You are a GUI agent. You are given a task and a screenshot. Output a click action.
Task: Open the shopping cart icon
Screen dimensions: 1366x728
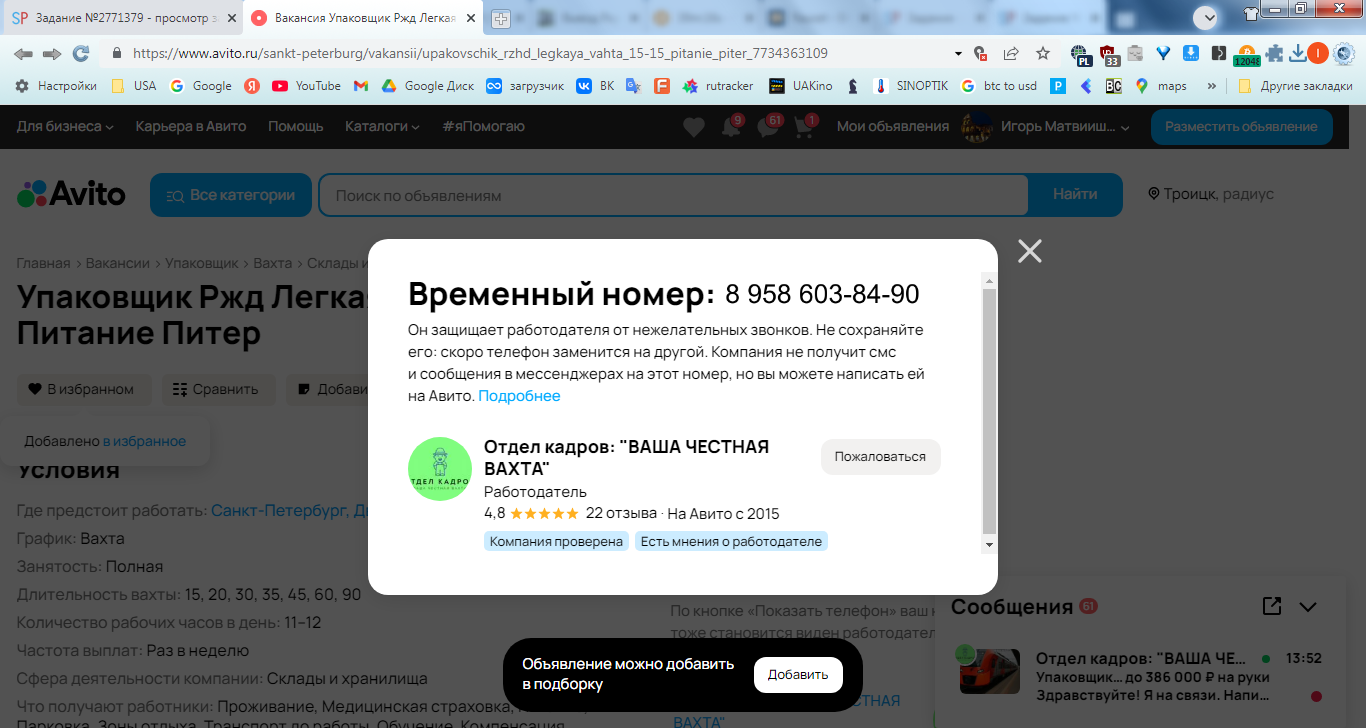803,127
